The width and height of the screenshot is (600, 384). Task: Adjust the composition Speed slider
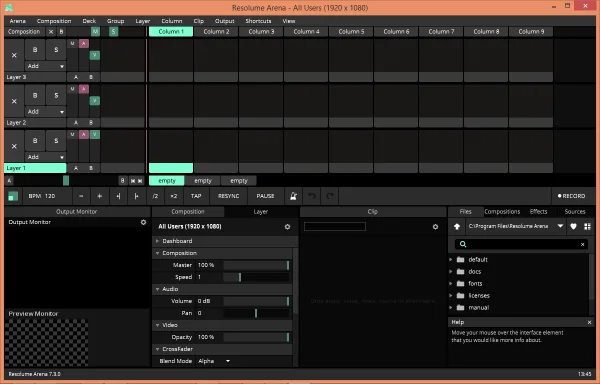point(256,277)
